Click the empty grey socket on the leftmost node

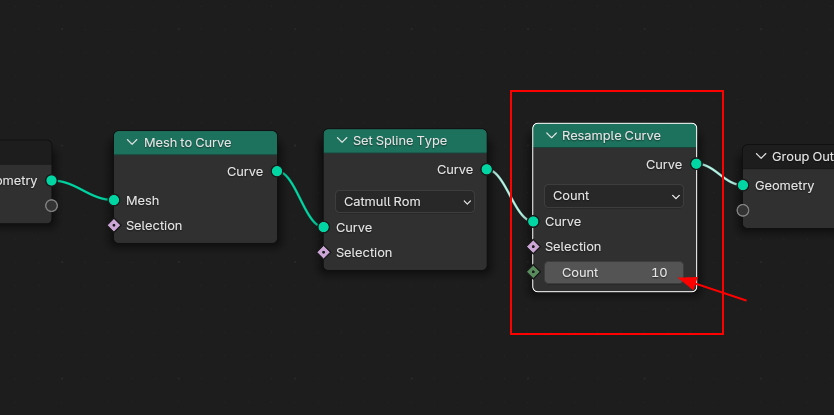[x=51, y=205]
